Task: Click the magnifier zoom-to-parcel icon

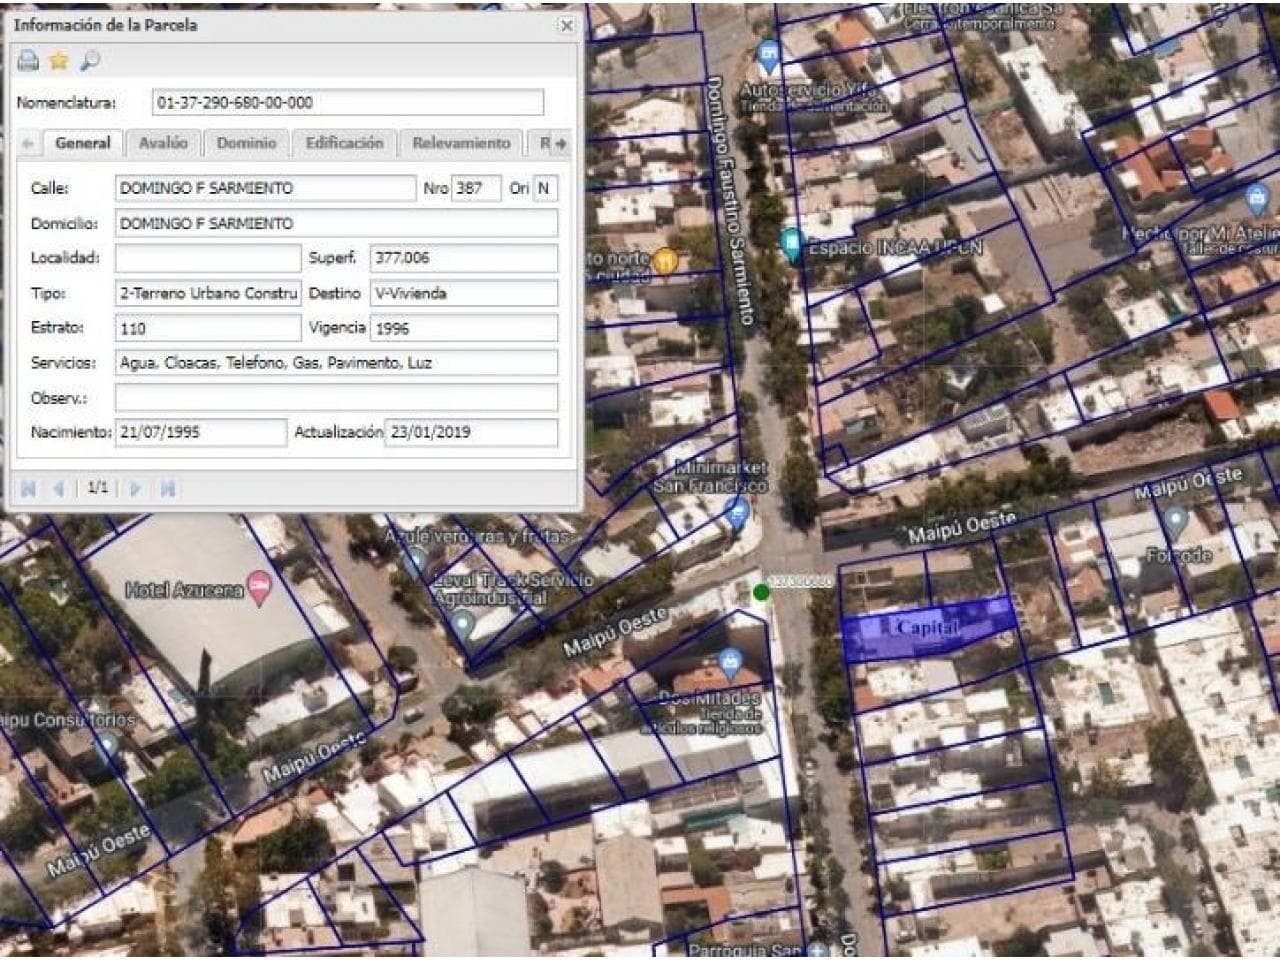Action: click(90, 61)
